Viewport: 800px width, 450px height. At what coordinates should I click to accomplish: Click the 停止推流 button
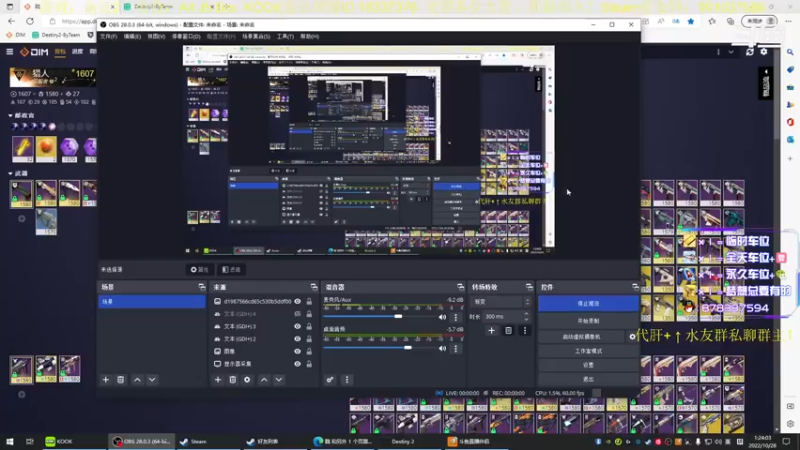(588, 304)
